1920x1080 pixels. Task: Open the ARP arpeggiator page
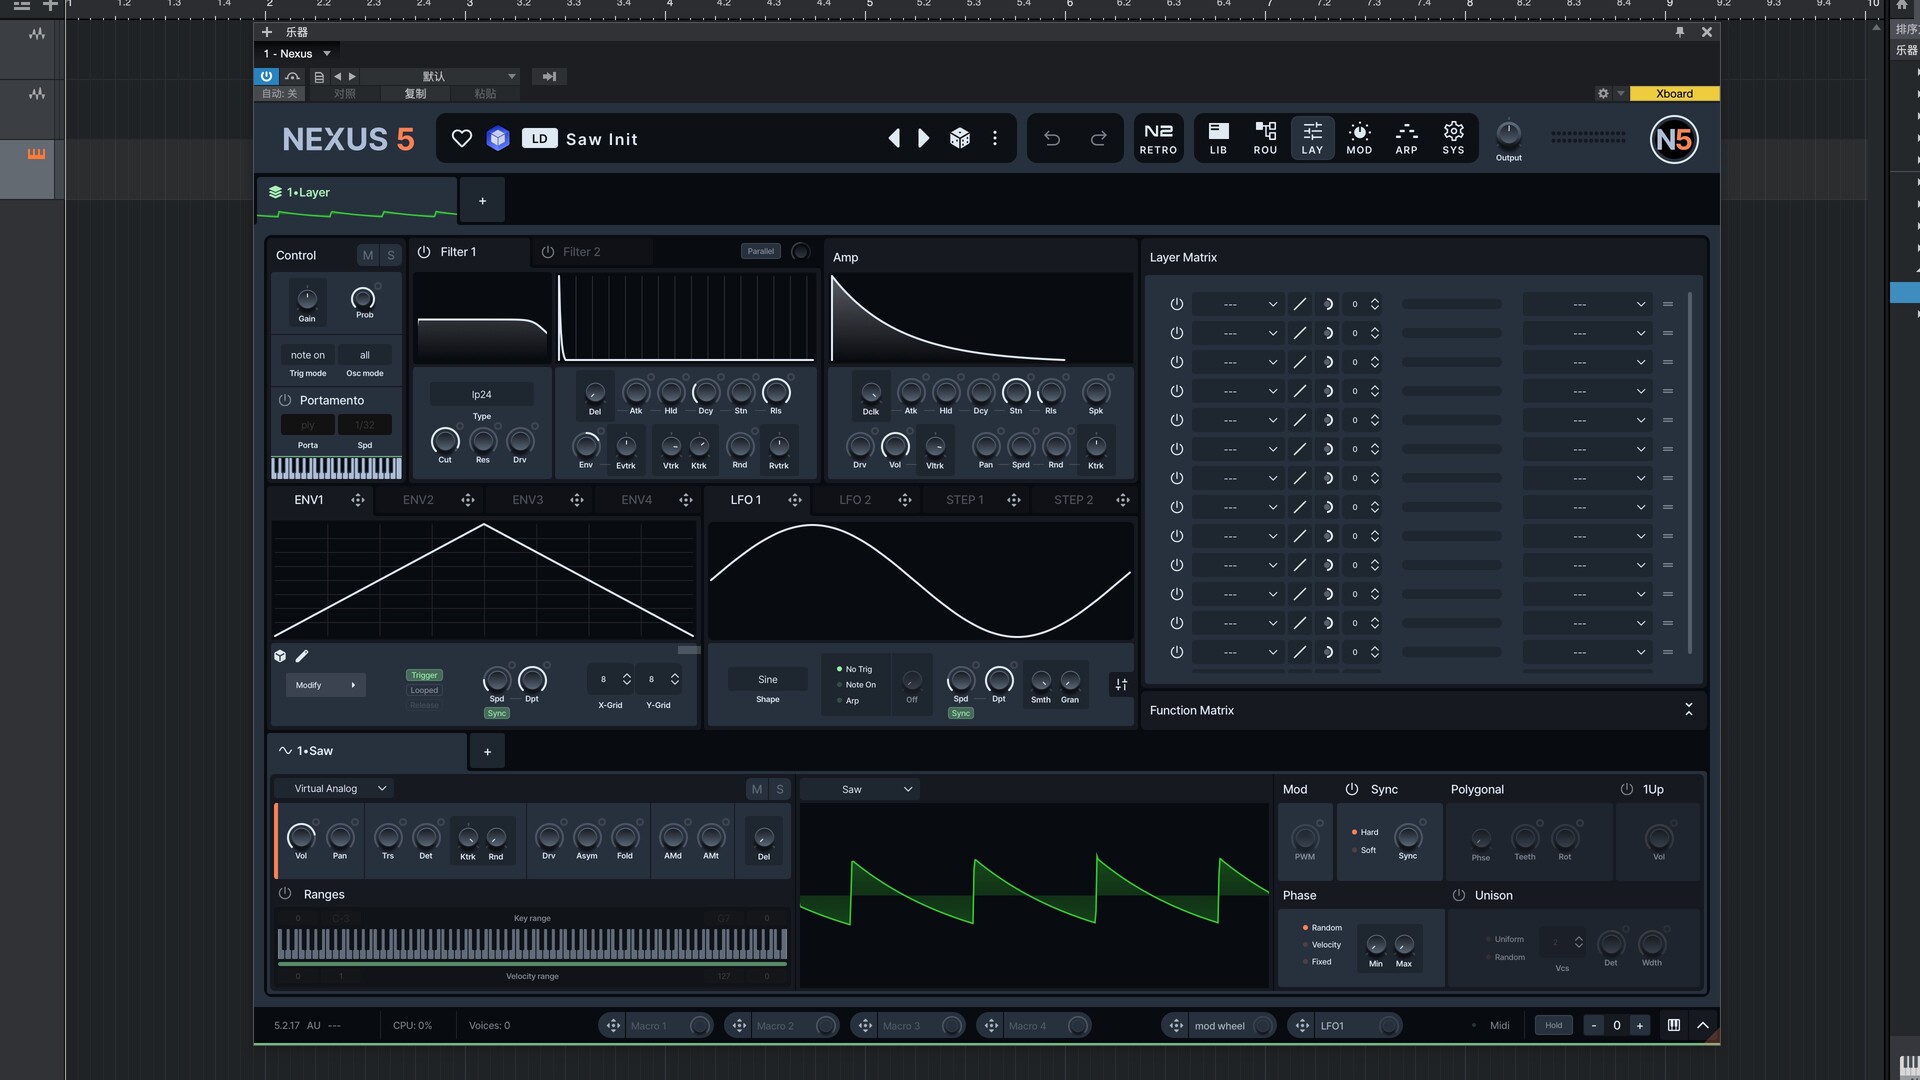tap(1406, 138)
